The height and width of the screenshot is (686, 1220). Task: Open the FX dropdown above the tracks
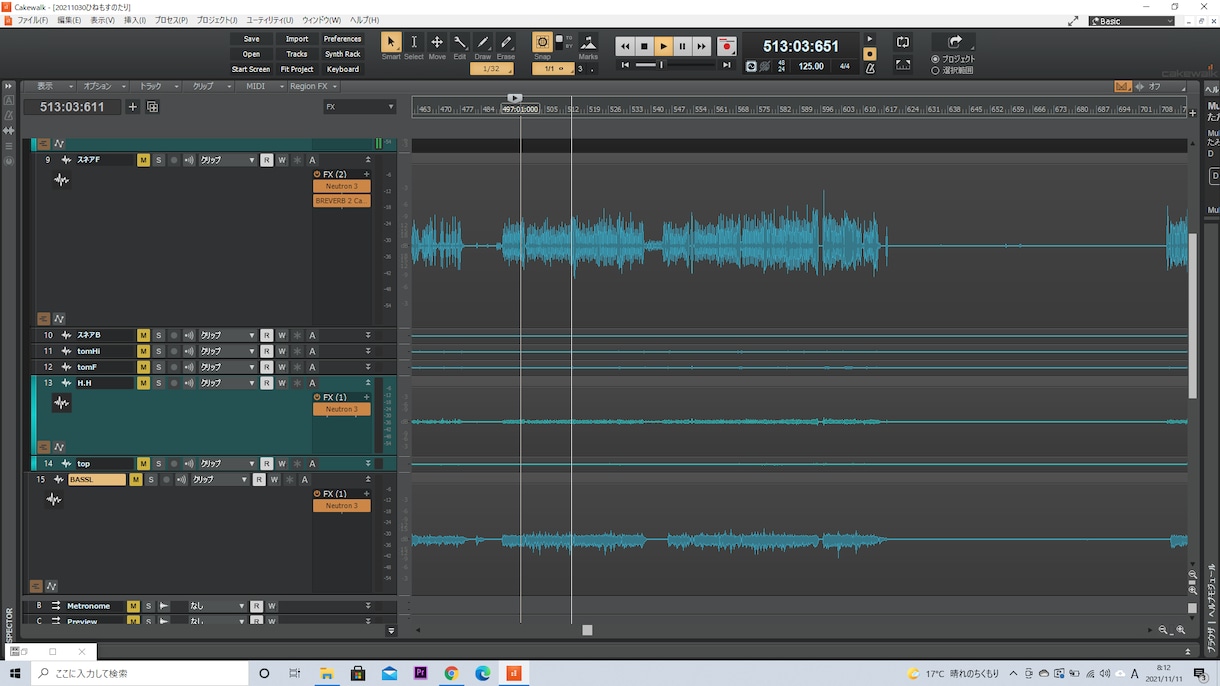click(360, 107)
